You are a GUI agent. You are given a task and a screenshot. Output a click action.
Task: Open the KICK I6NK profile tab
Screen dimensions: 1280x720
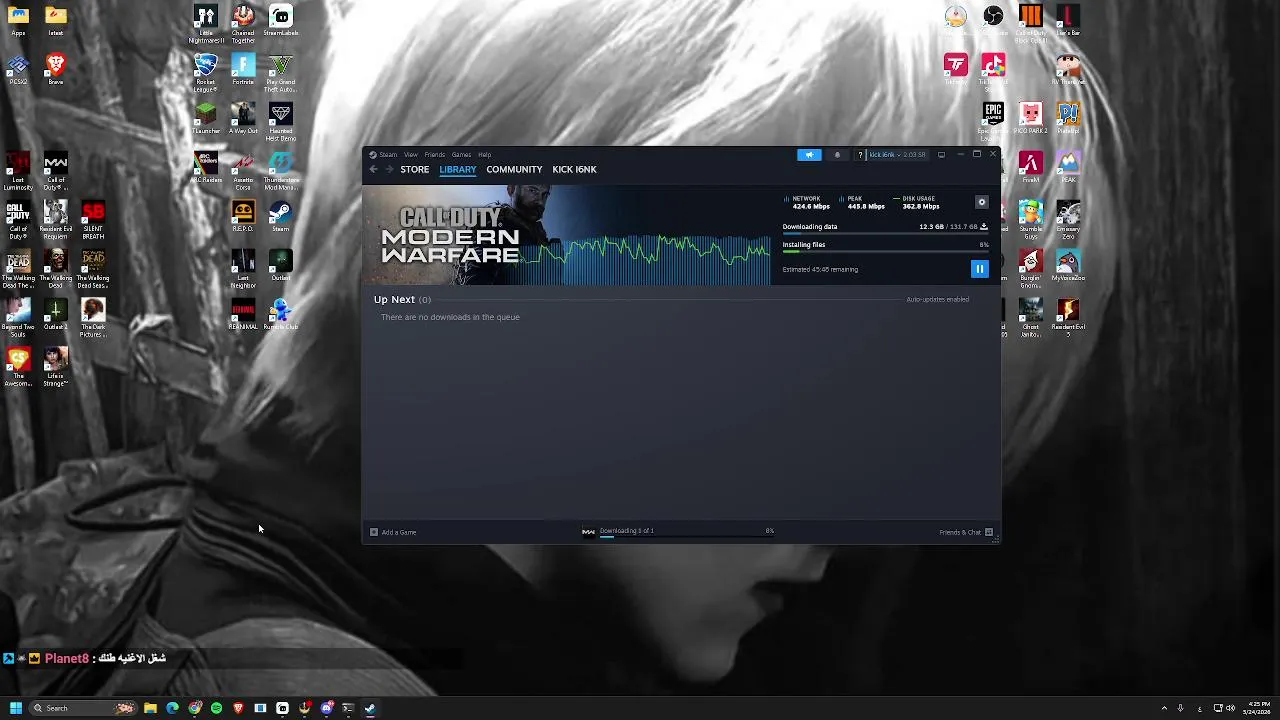[574, 169]
